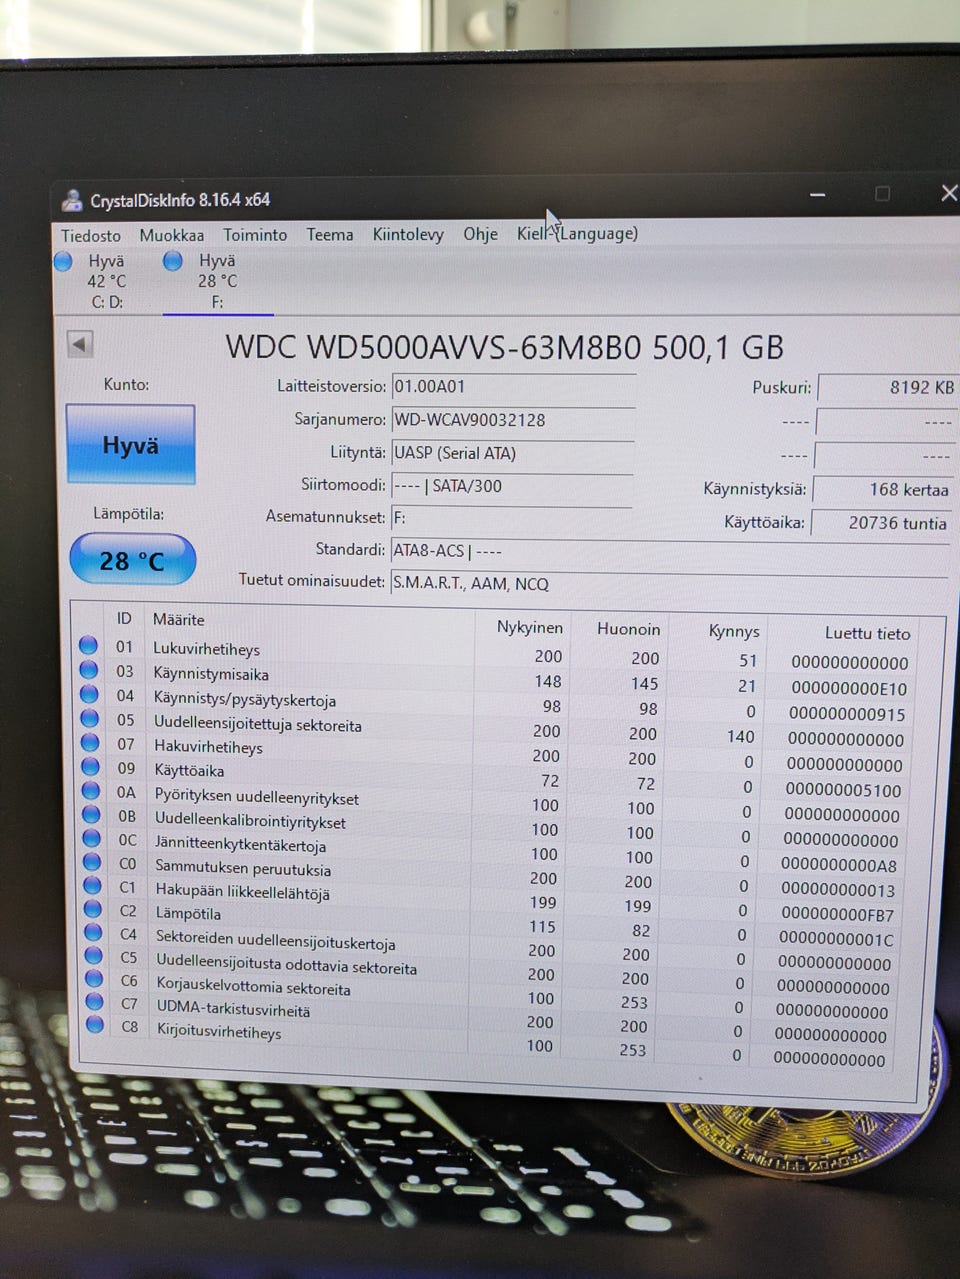The image size is (960, 1279).
Task: Click the 28 °C temperature button
Action: tap(132, 560)
